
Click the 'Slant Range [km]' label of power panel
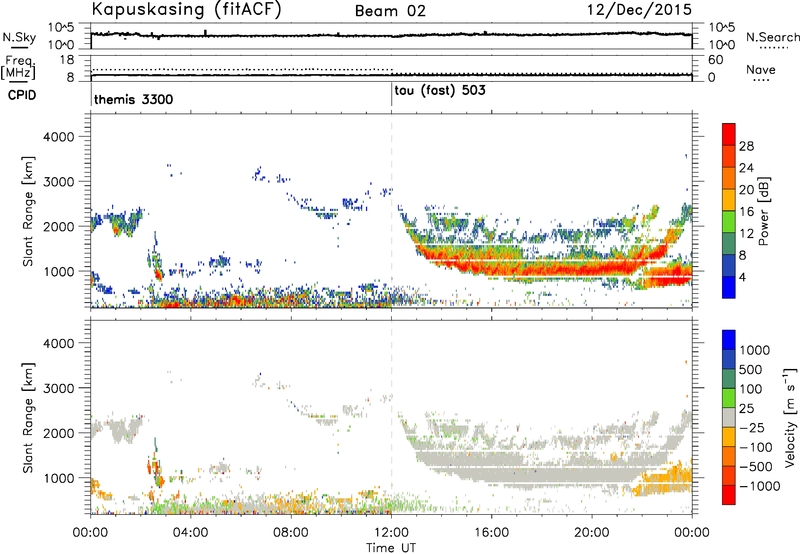coord(28,211)
